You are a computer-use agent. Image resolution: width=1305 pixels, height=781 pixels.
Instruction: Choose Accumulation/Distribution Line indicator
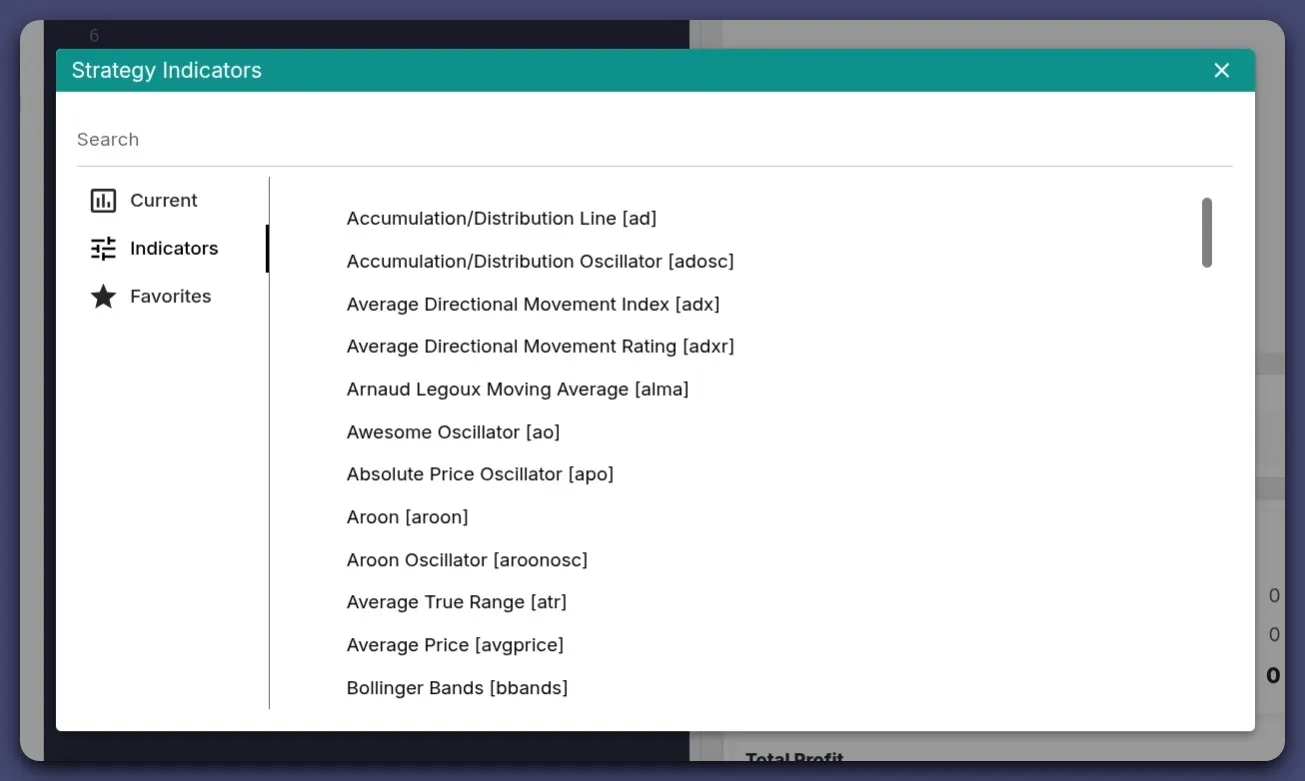(x=501, y=218)
